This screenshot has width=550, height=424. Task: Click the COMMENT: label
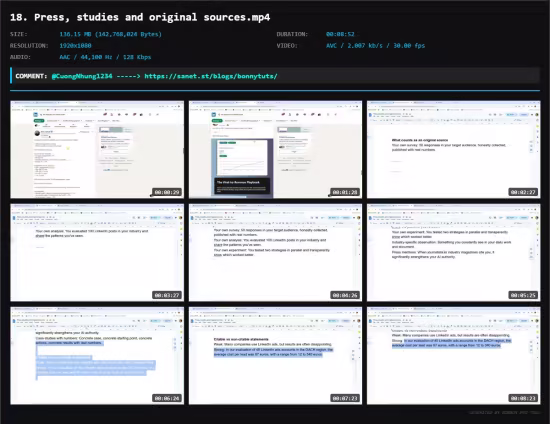[x=31, y=76]
